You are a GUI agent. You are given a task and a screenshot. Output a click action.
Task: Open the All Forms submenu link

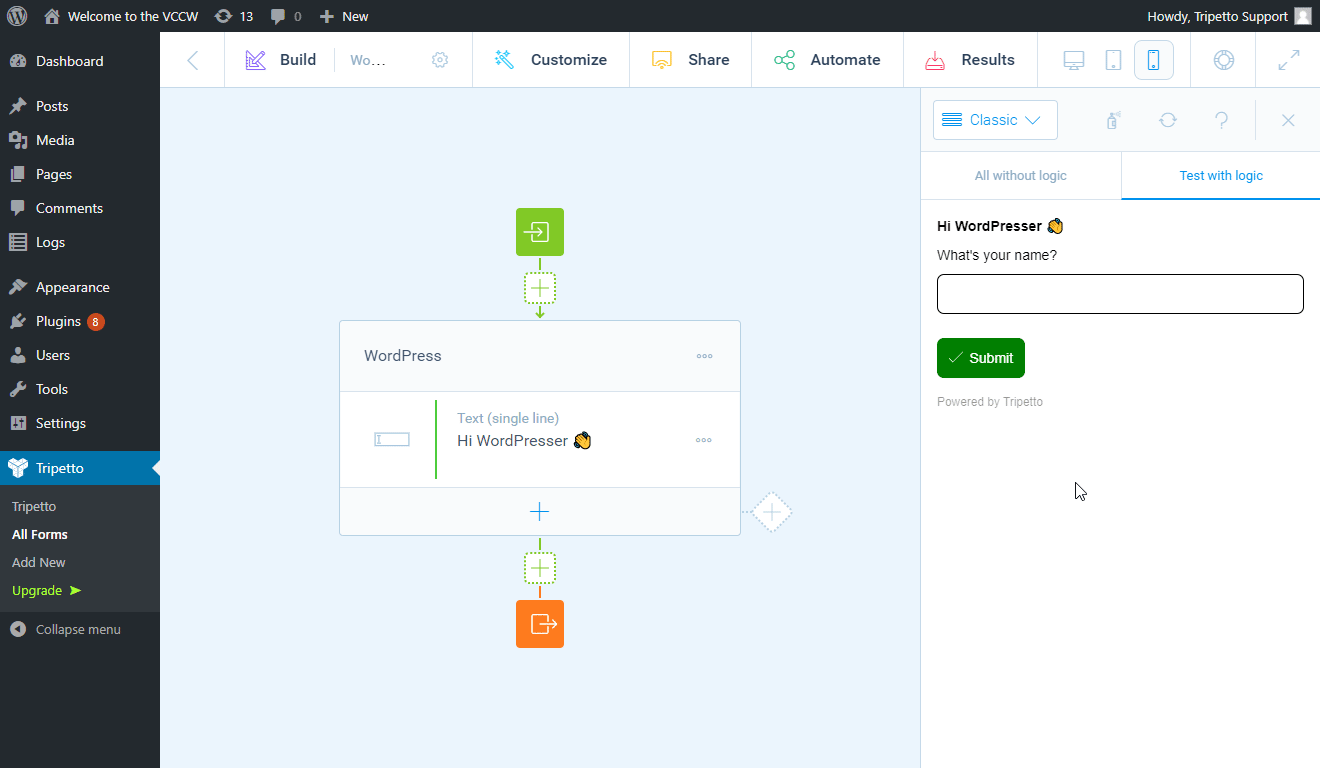(40, 534)
